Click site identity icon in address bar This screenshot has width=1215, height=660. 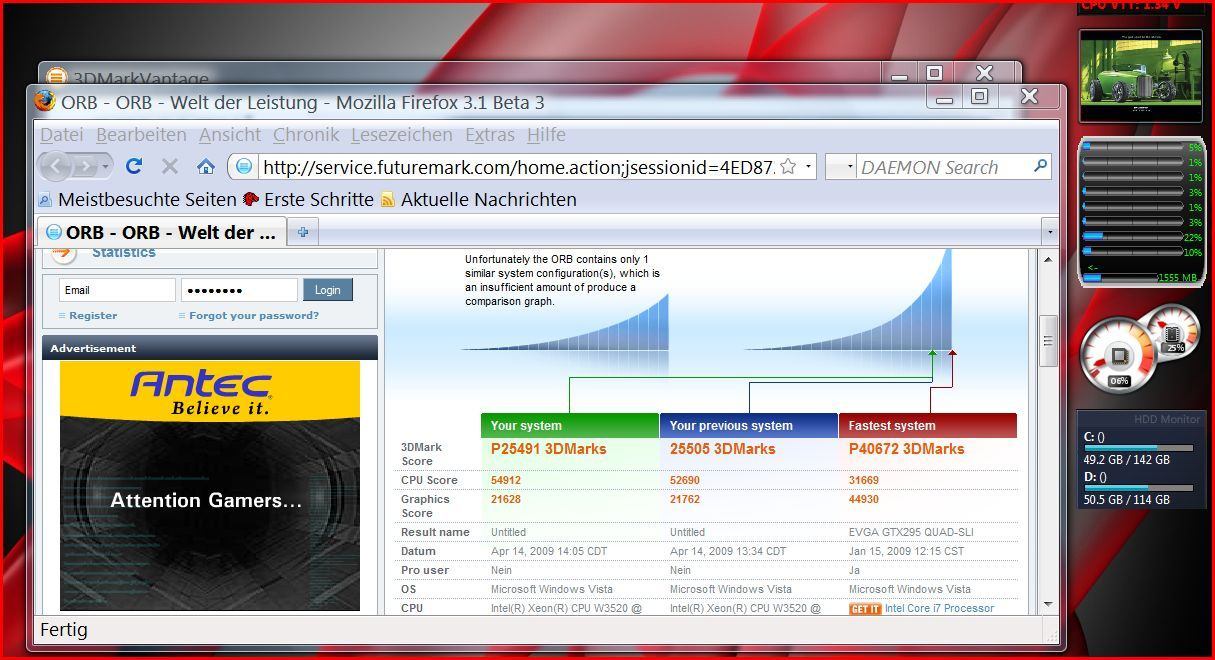(244, 167)
